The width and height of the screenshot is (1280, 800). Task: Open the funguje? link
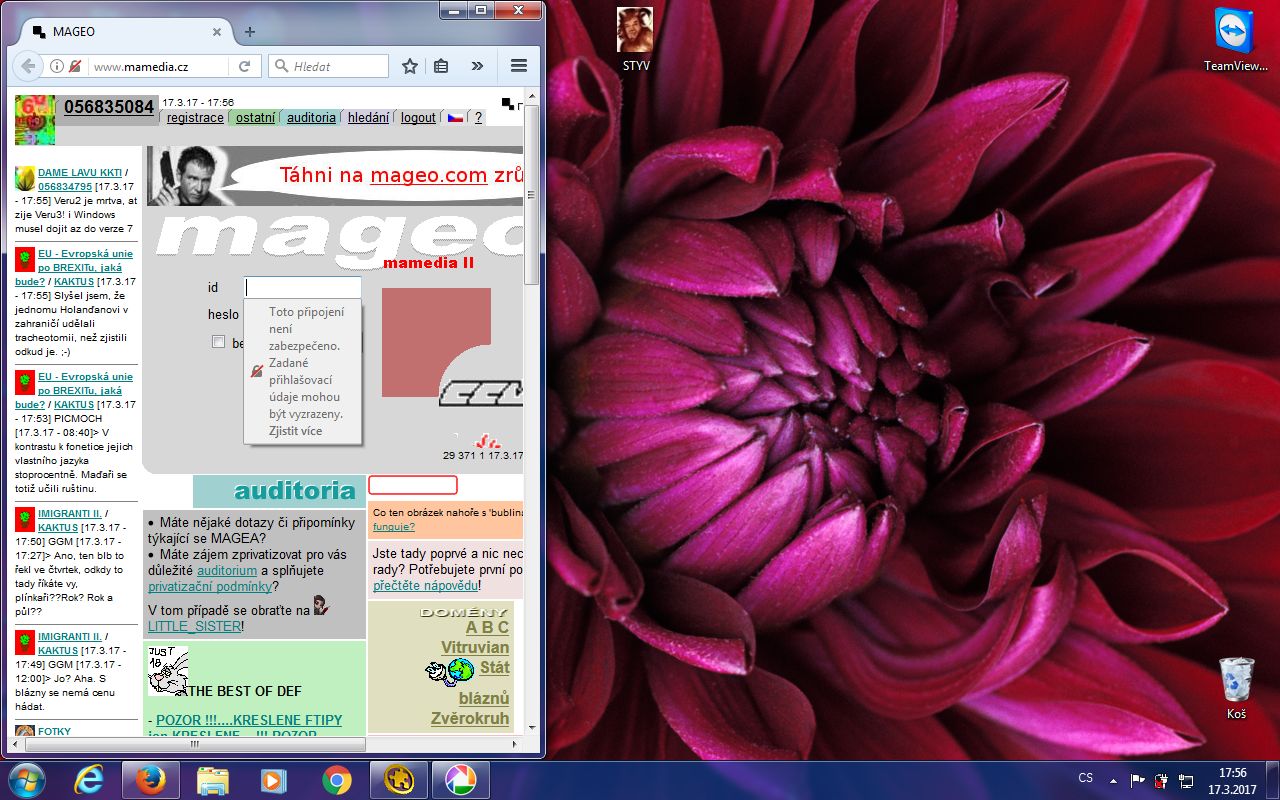(394, 526)
